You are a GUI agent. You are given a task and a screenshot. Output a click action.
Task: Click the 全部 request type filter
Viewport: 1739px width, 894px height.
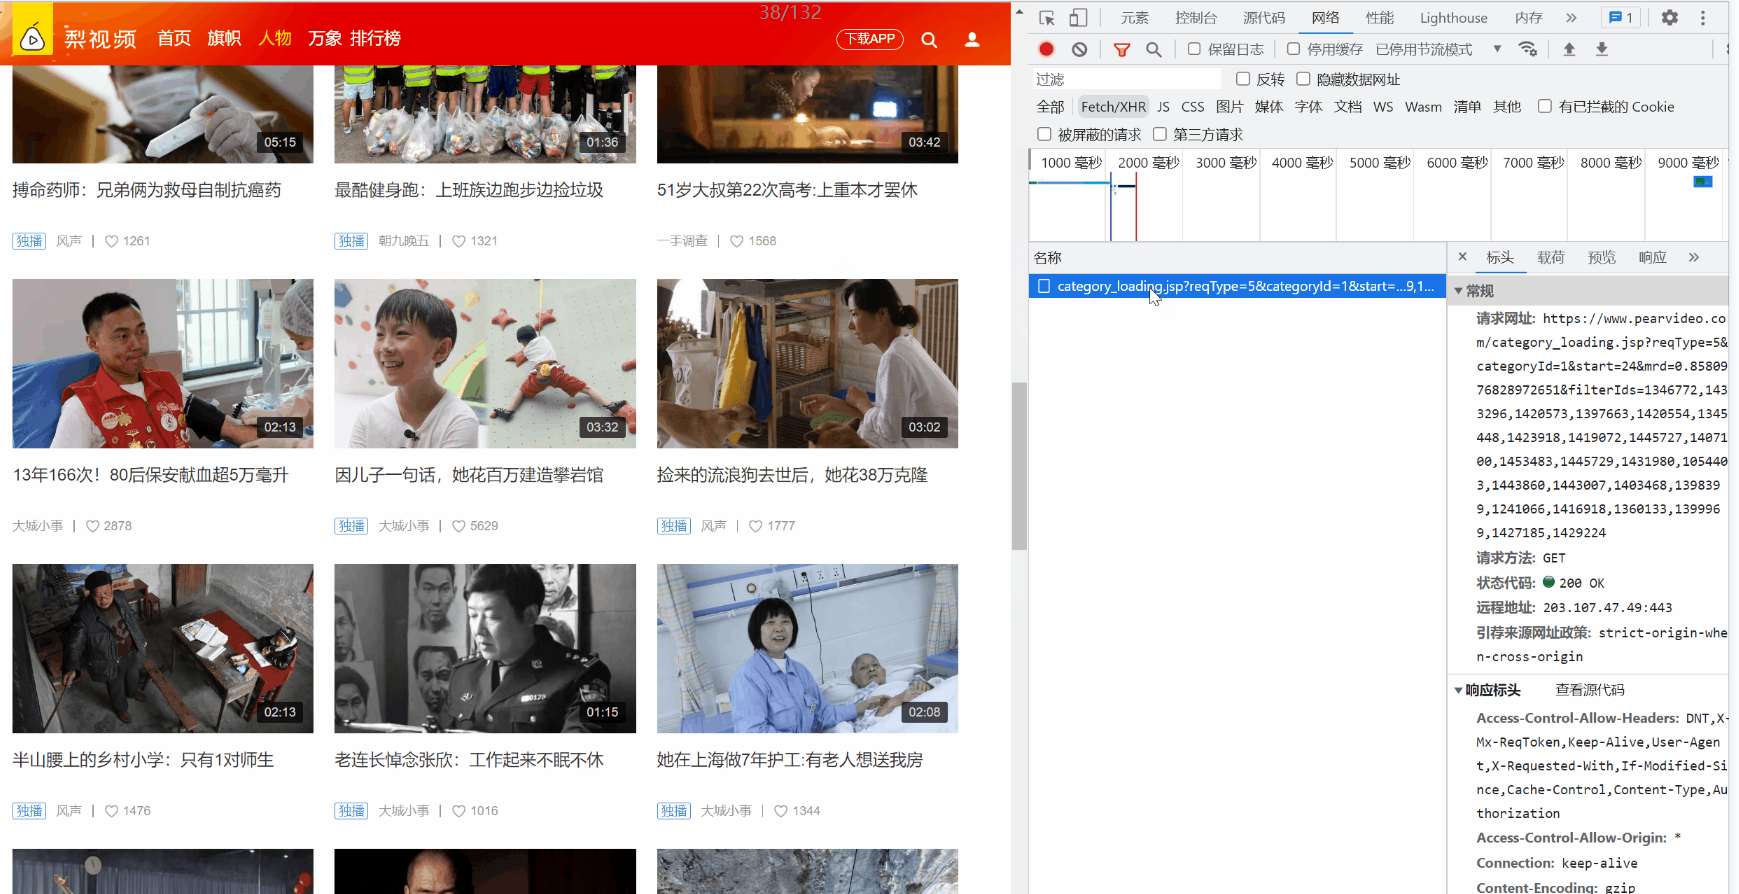coord(1050,107)
